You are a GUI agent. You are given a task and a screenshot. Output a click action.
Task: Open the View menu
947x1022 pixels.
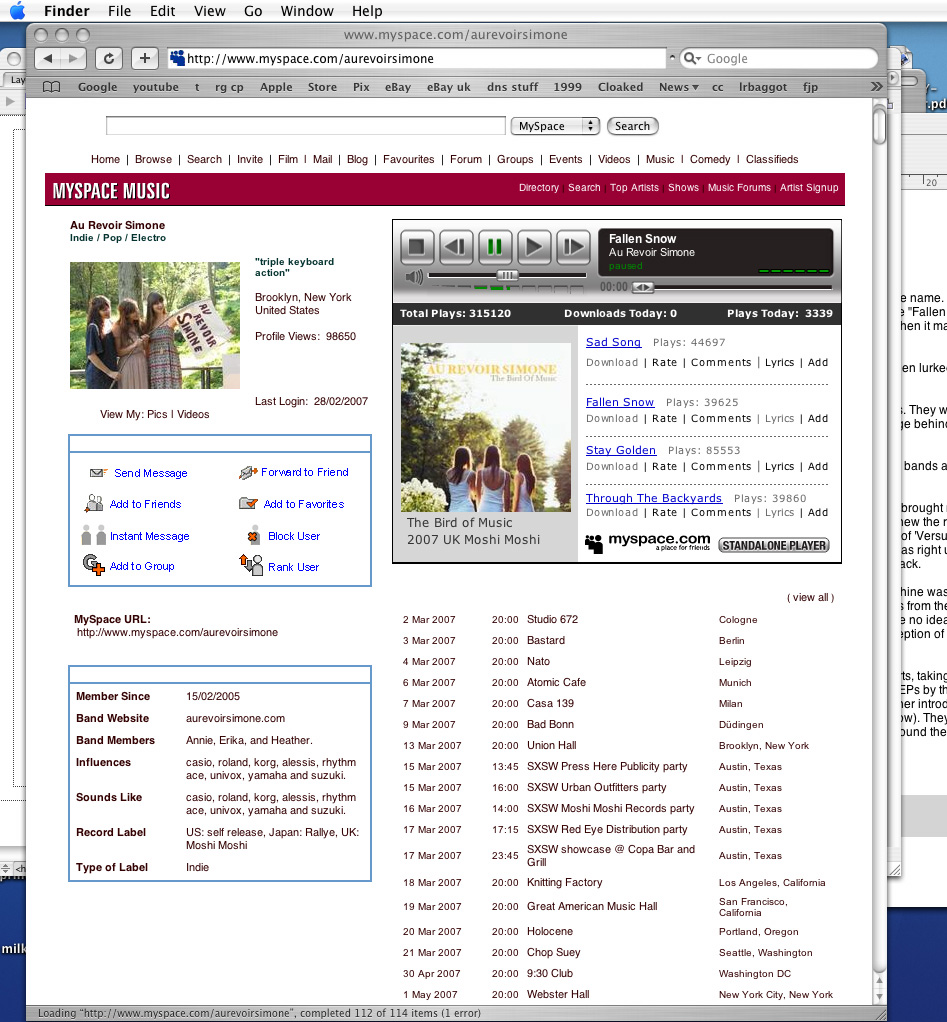click(210, 11)
